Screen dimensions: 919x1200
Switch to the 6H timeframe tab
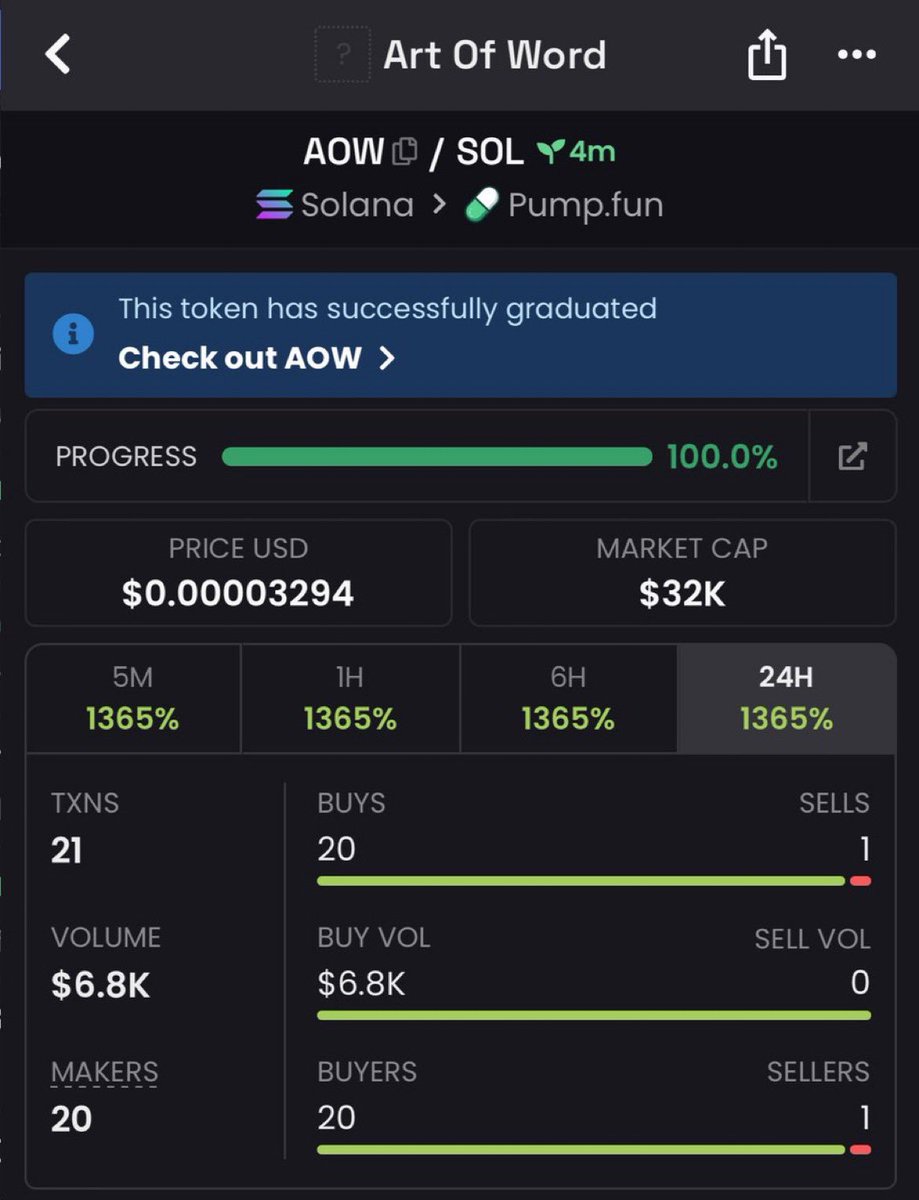[568, 698]
